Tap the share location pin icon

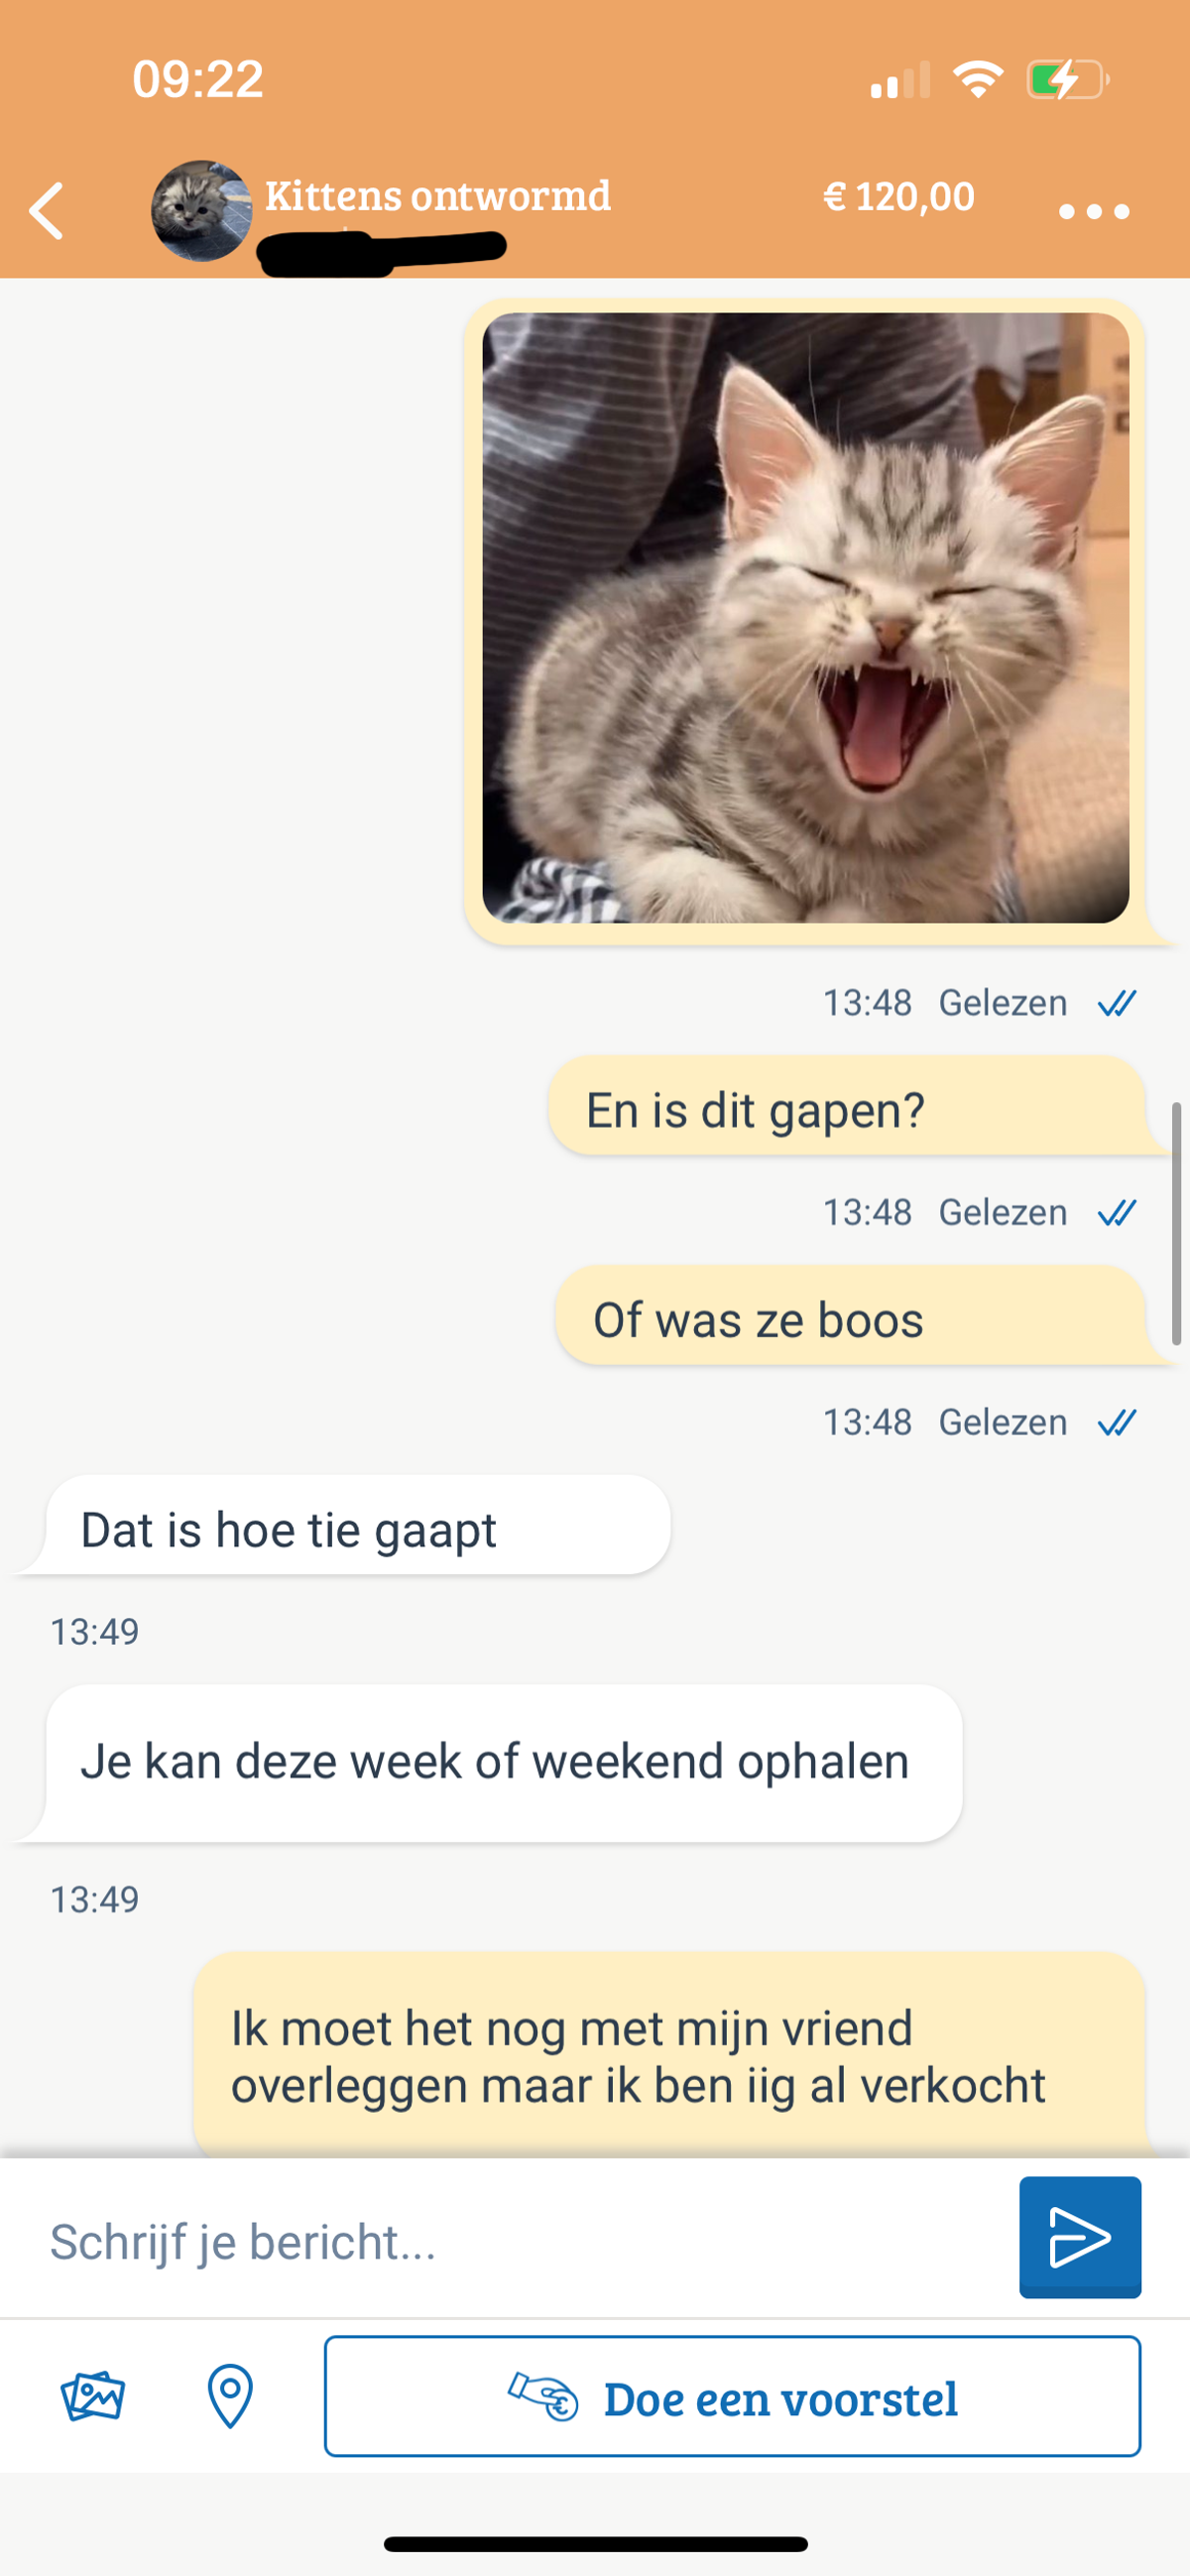(230, 2396)
